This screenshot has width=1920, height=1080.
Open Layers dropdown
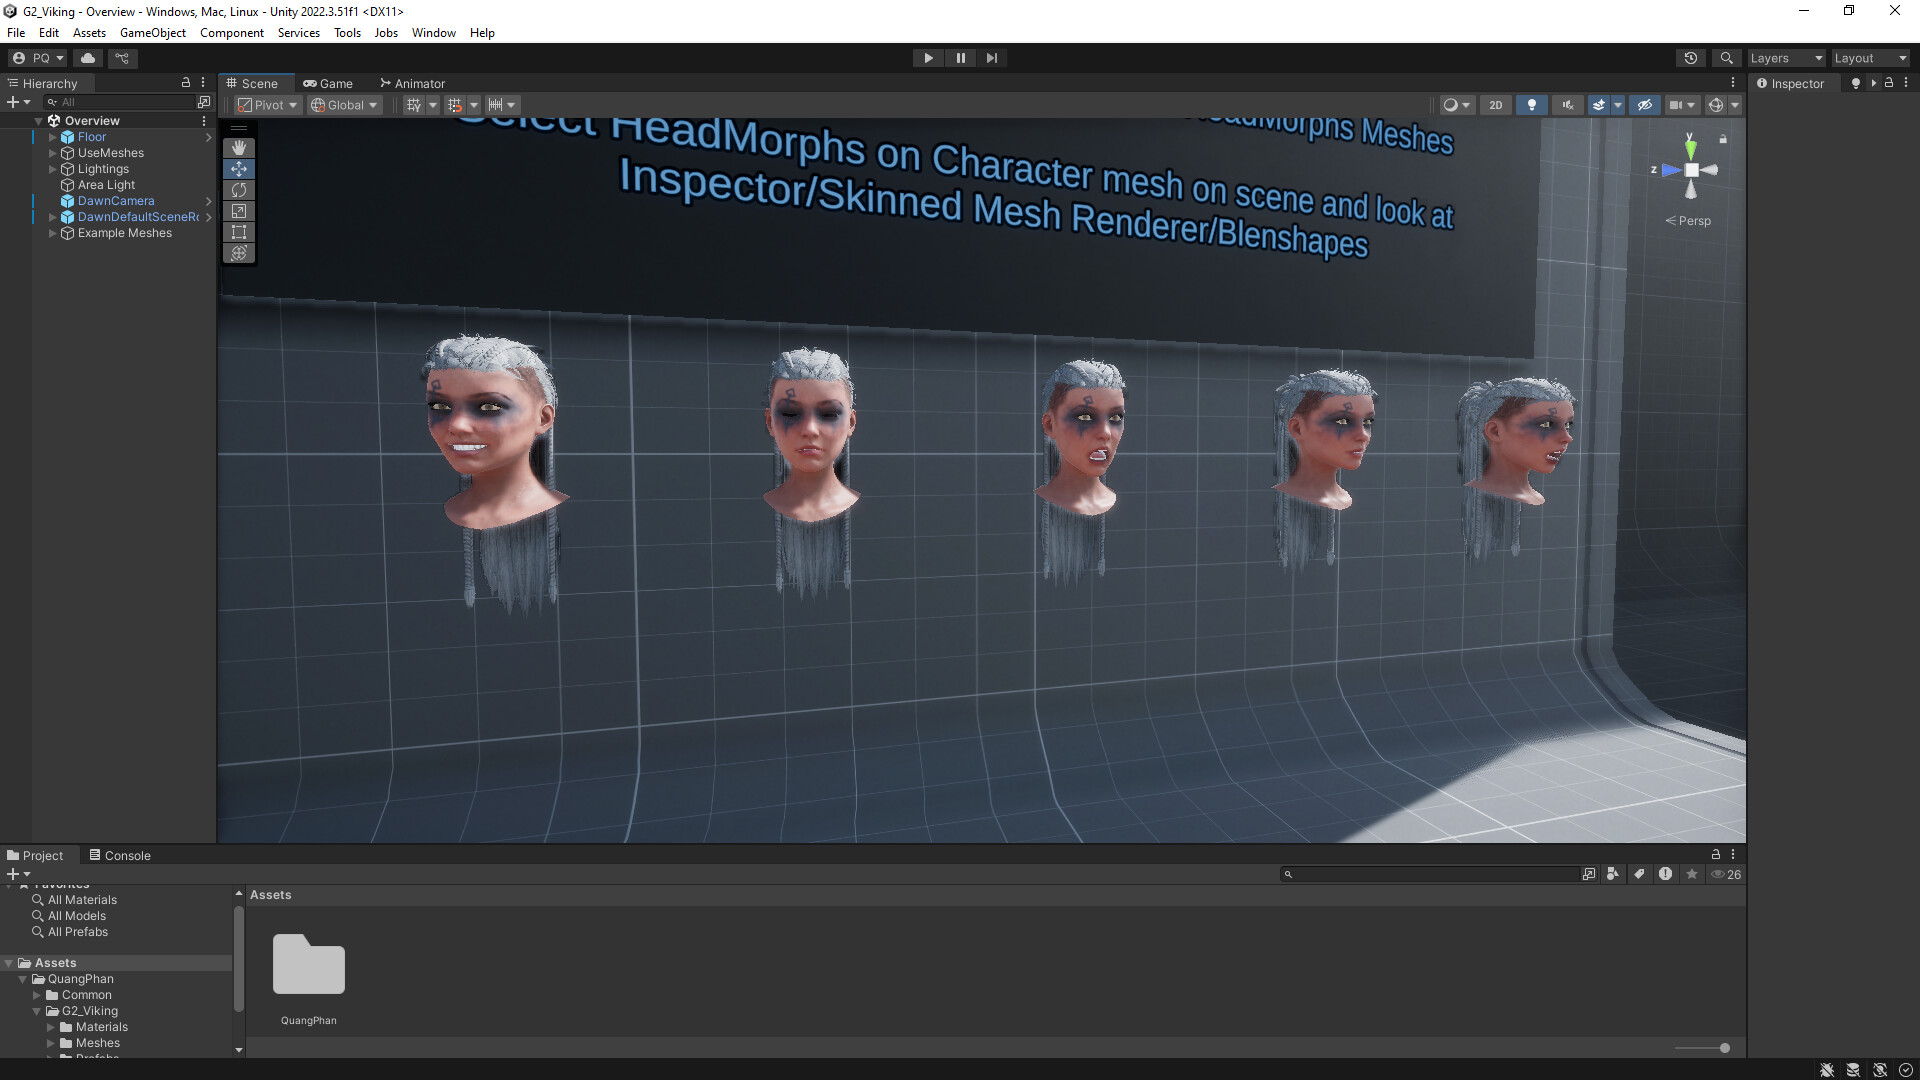click(x=1786, y=58)
